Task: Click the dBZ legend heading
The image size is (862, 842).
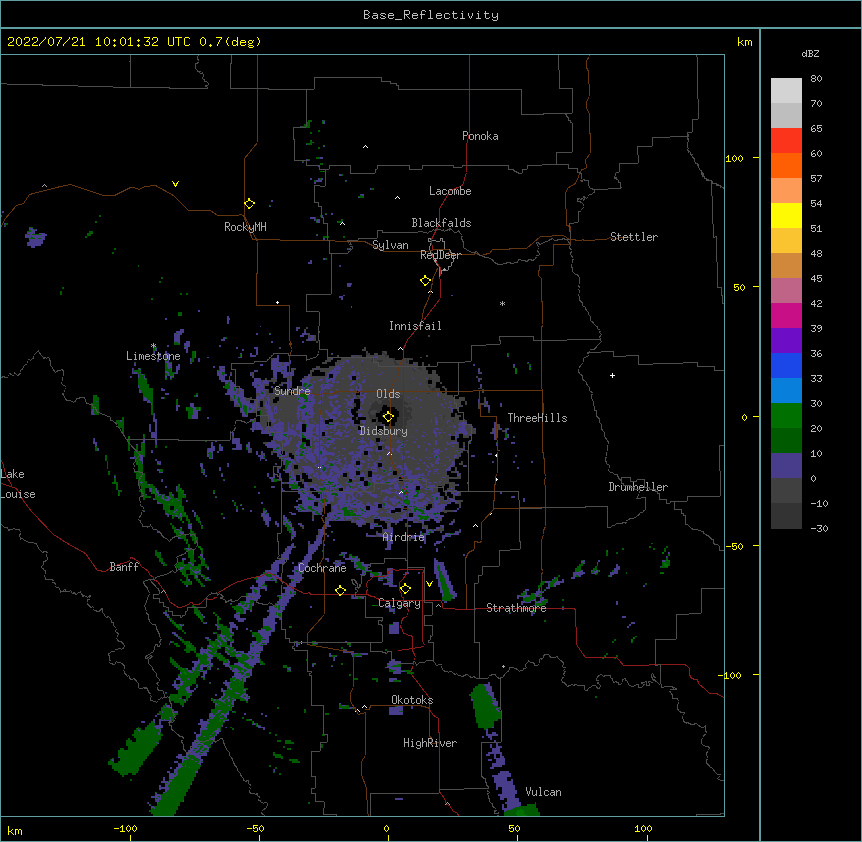Action: 810,54
